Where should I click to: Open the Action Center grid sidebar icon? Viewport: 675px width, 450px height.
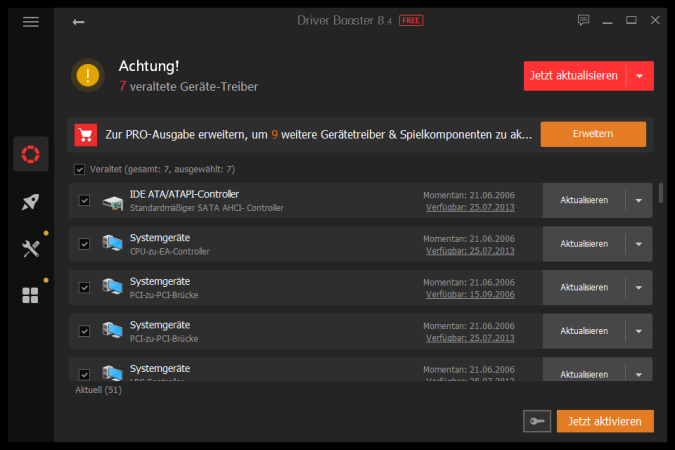point(30,295)
